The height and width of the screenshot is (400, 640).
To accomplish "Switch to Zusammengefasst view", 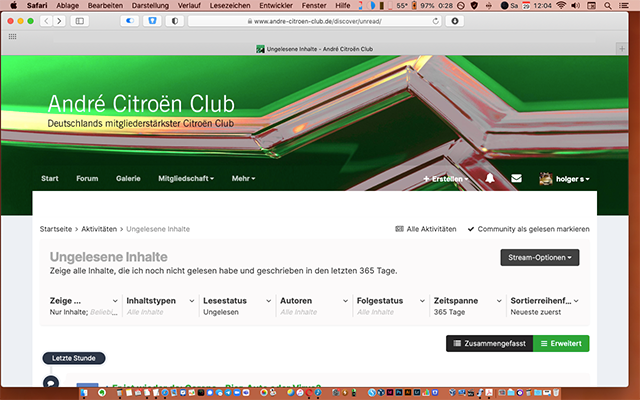I will coord(489,343).
